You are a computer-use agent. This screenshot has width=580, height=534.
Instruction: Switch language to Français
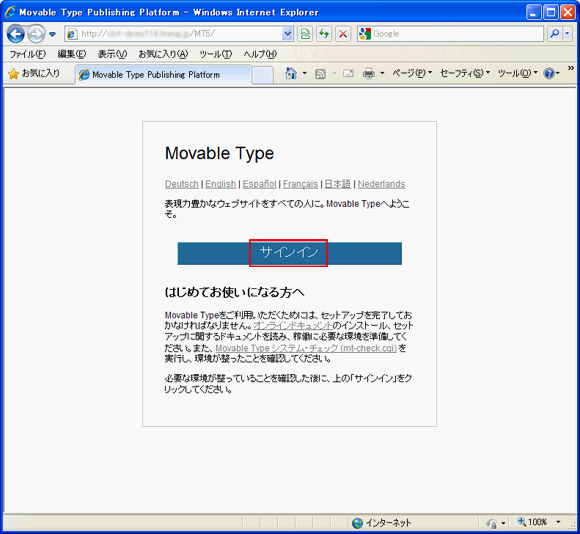pyautogui.click(x=300, y=184)
